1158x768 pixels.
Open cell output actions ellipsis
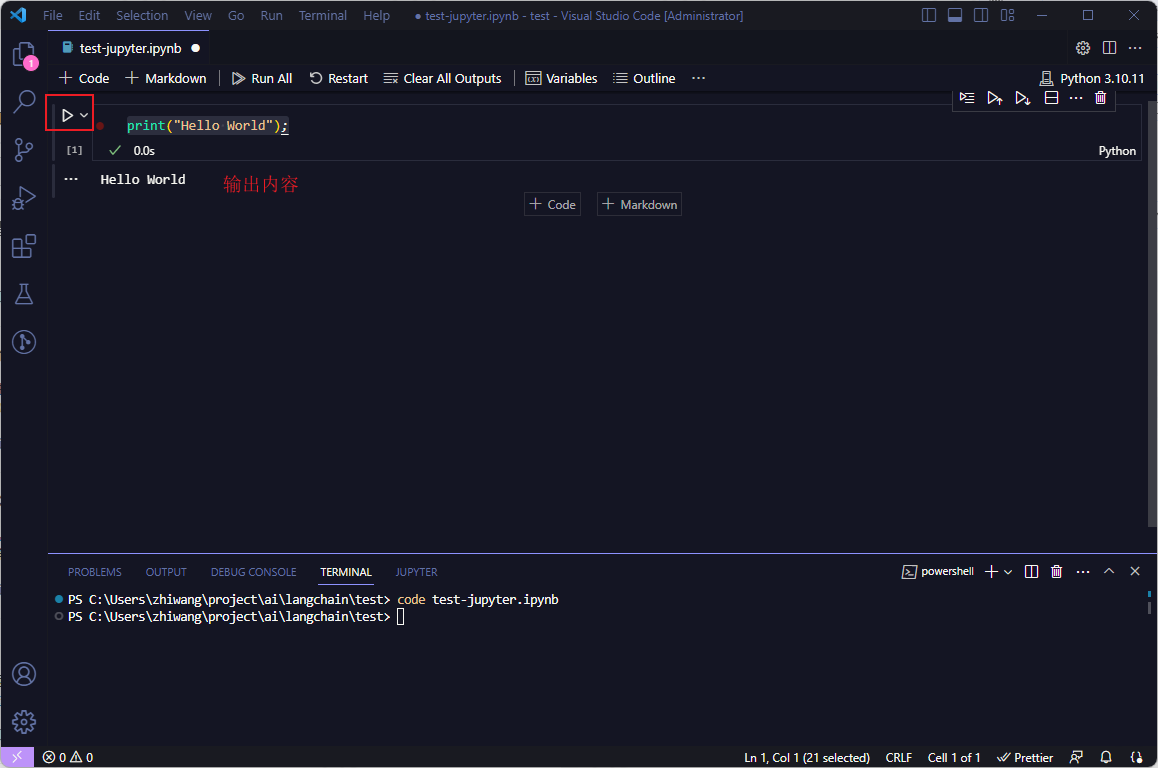[x=71, y=179]
